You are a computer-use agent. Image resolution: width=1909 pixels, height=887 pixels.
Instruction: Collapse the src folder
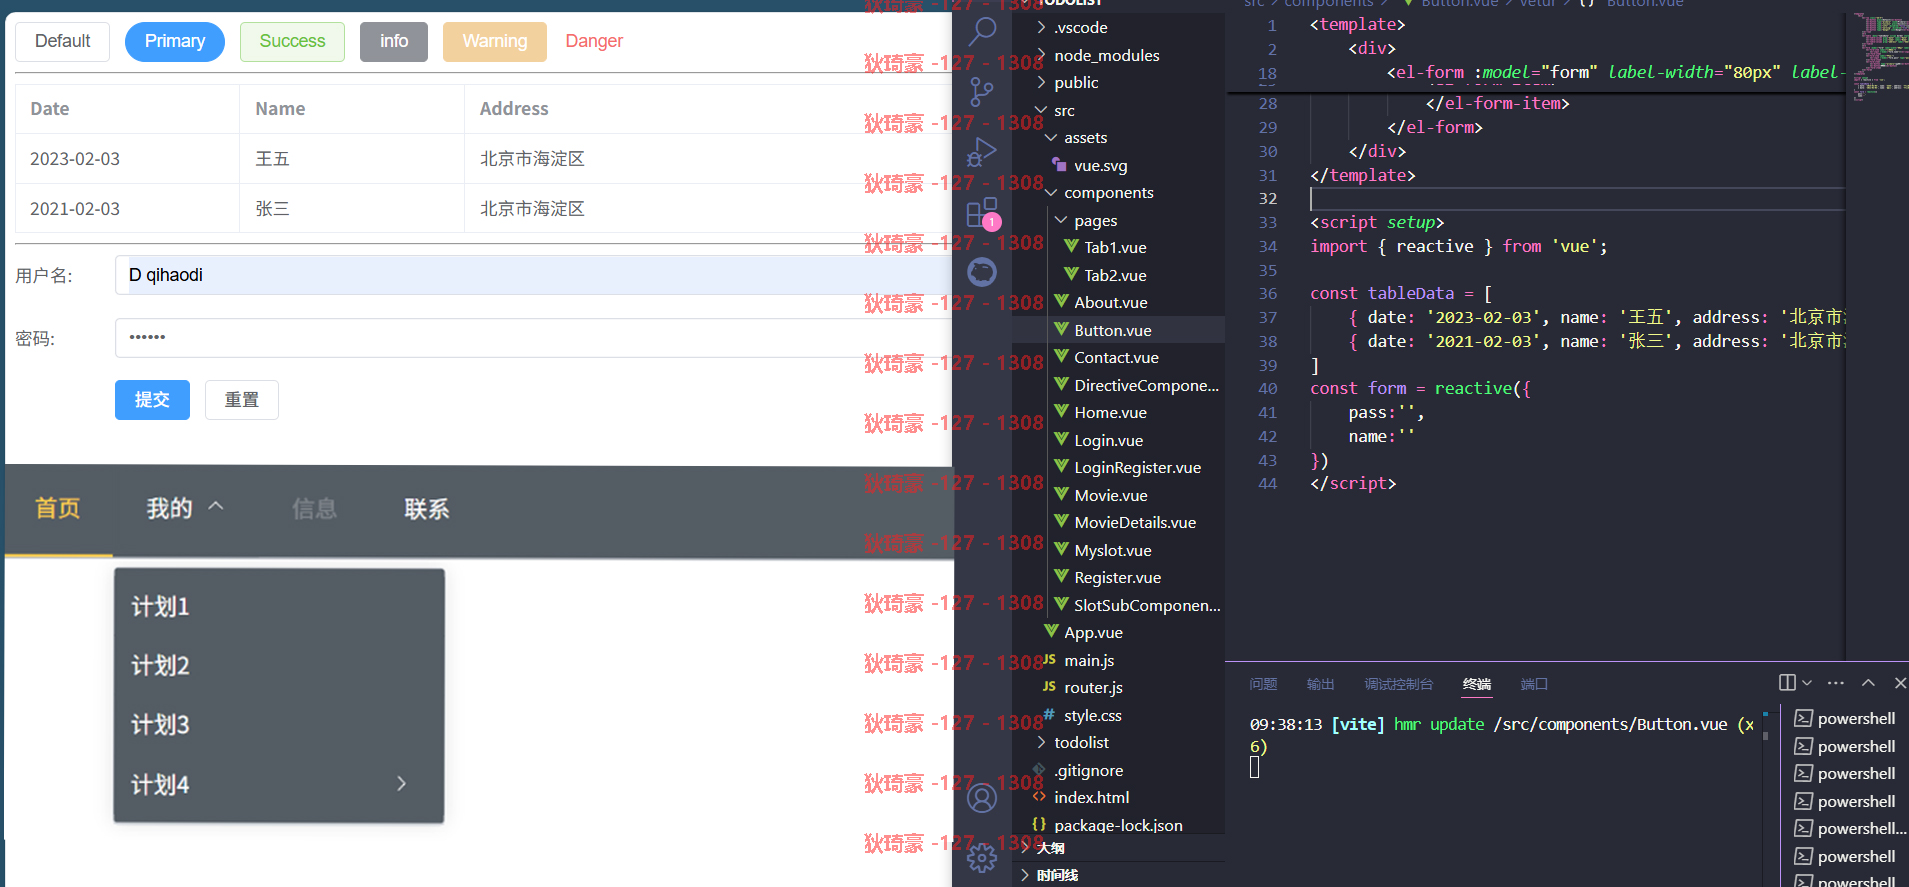(1064, 110)
